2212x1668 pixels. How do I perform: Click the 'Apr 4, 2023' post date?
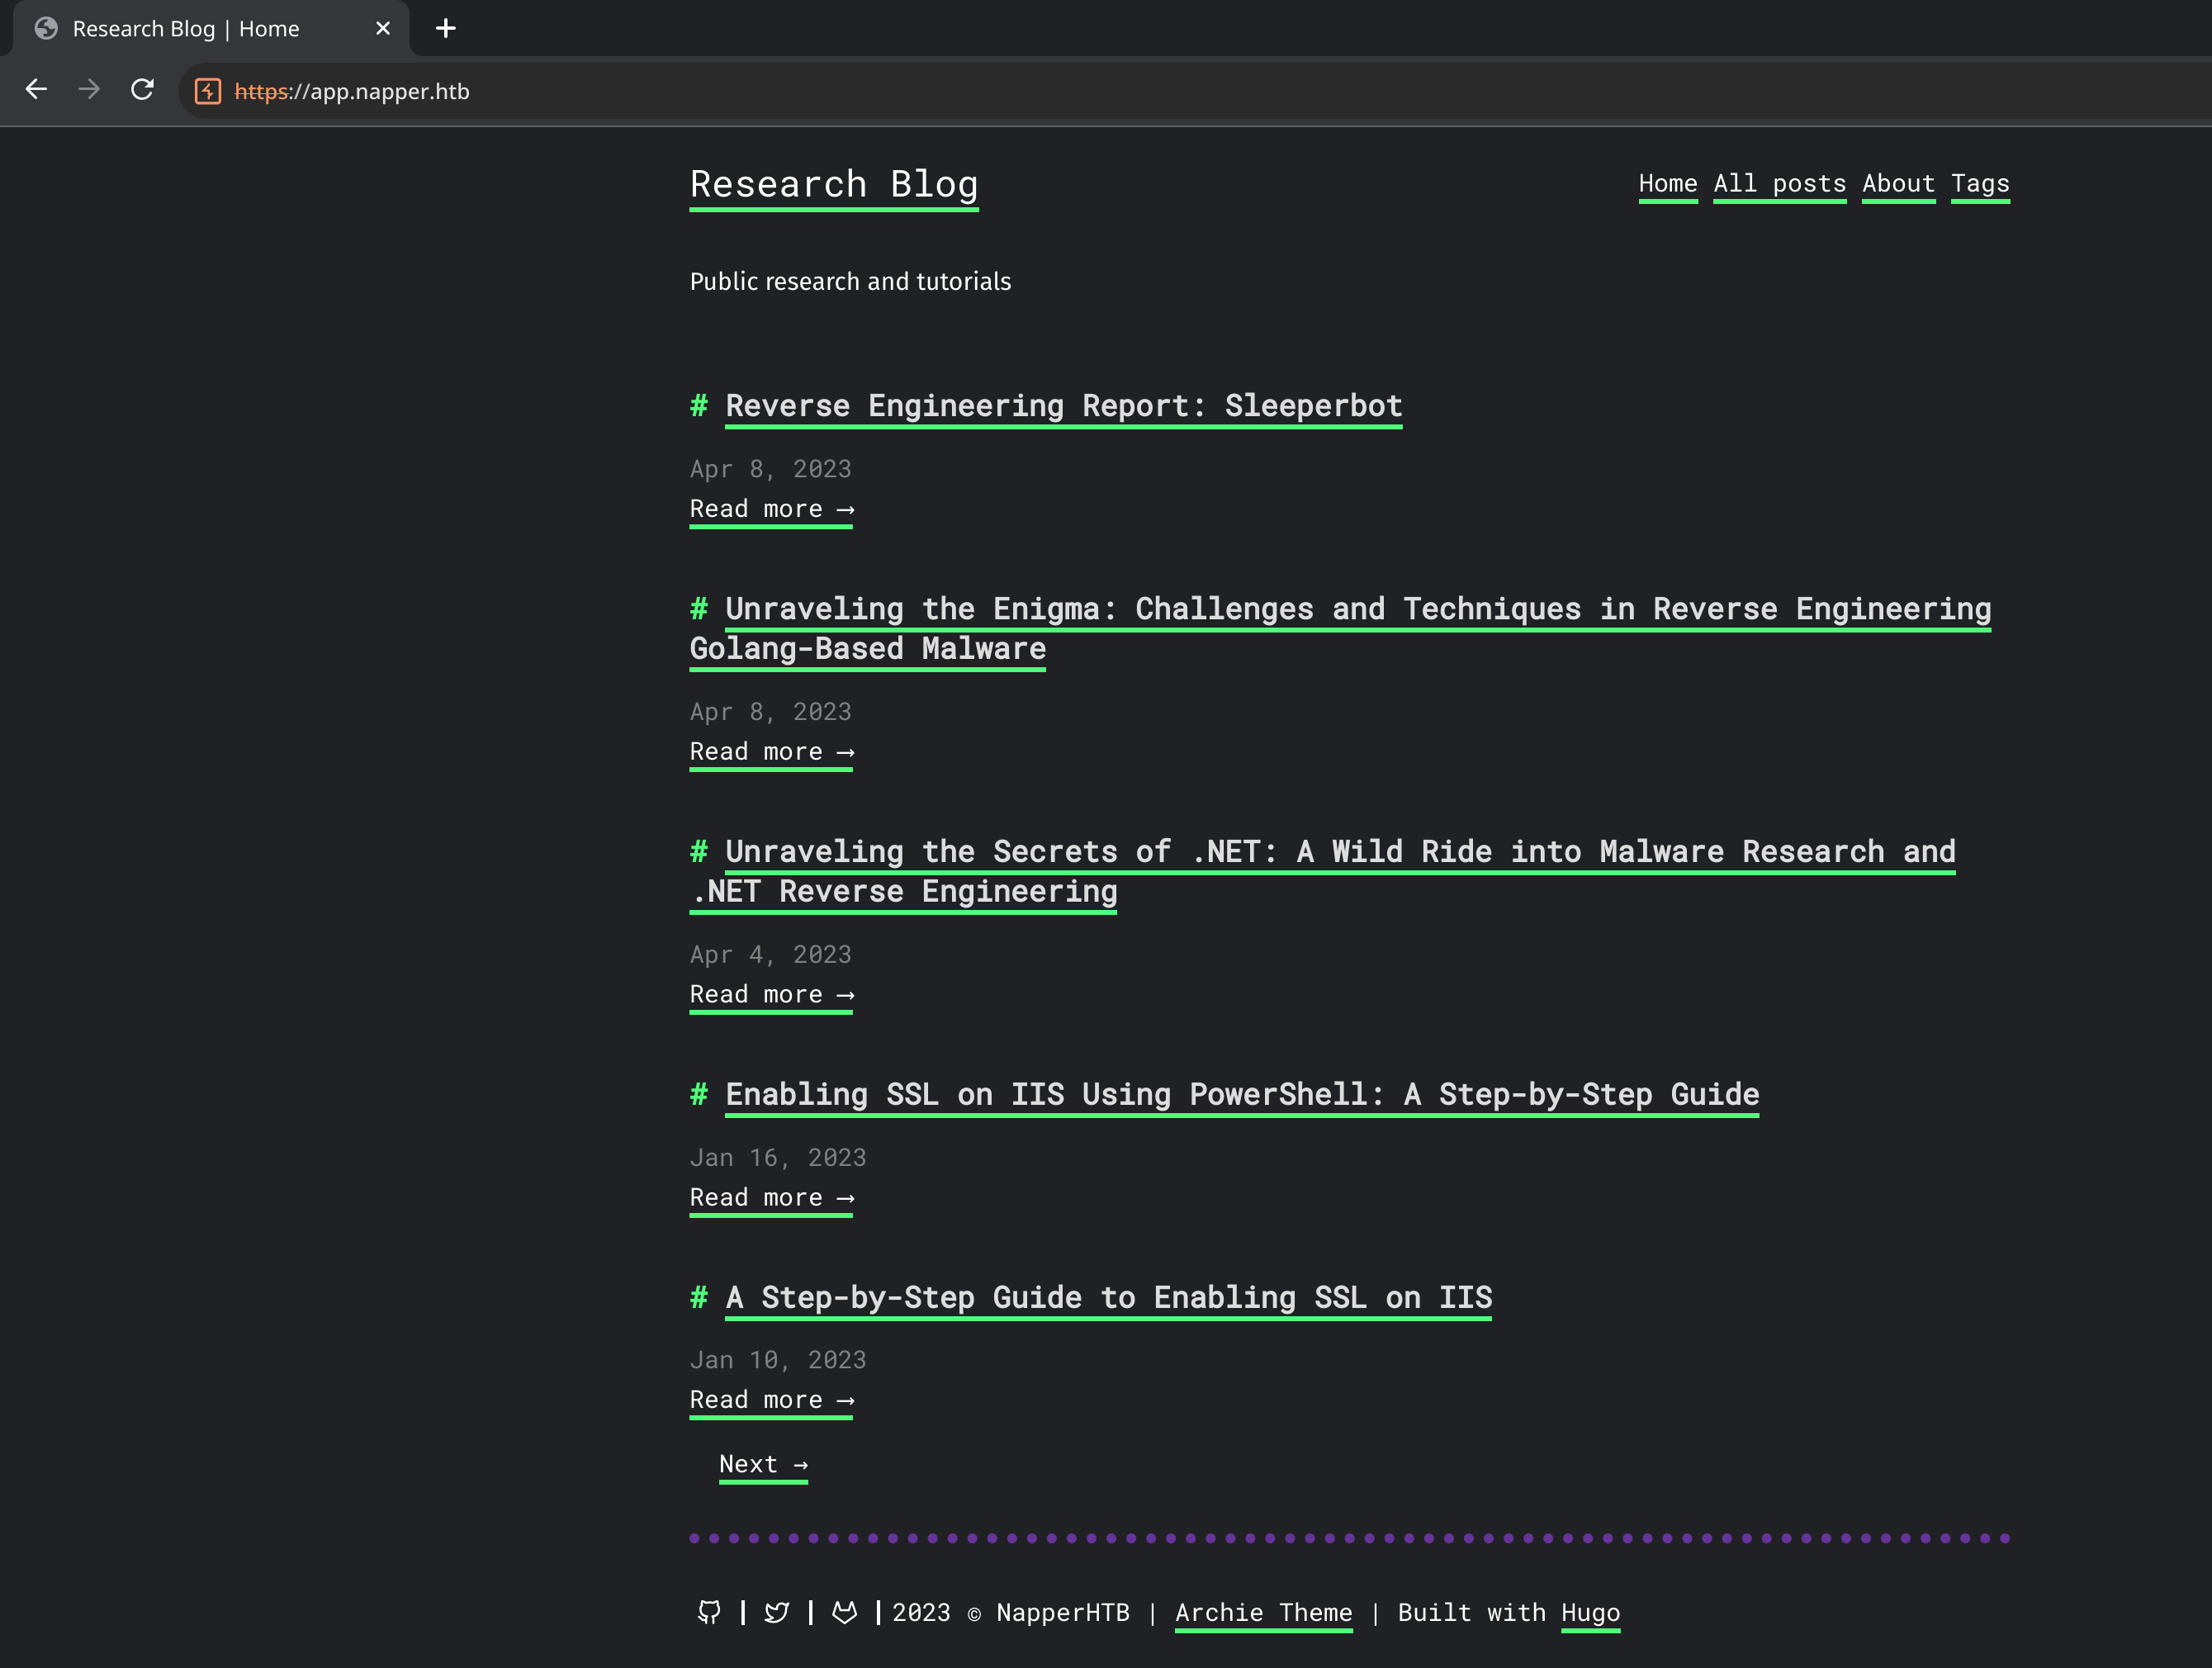coord(771,955)
